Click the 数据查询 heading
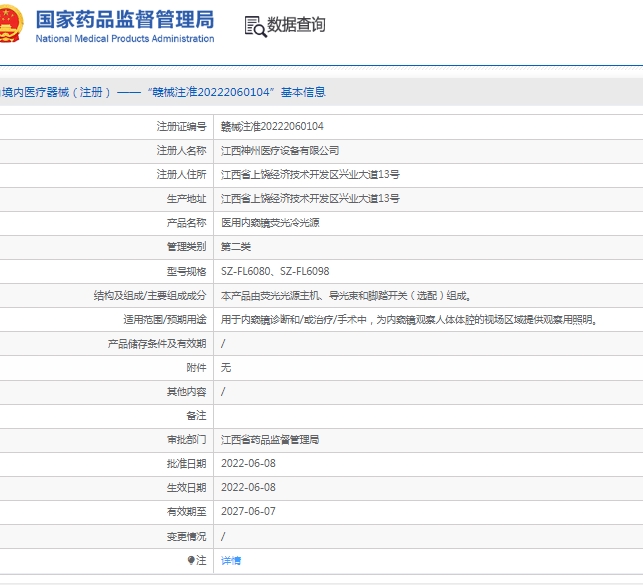Screen dimensions: 643x585 point(296,25)
